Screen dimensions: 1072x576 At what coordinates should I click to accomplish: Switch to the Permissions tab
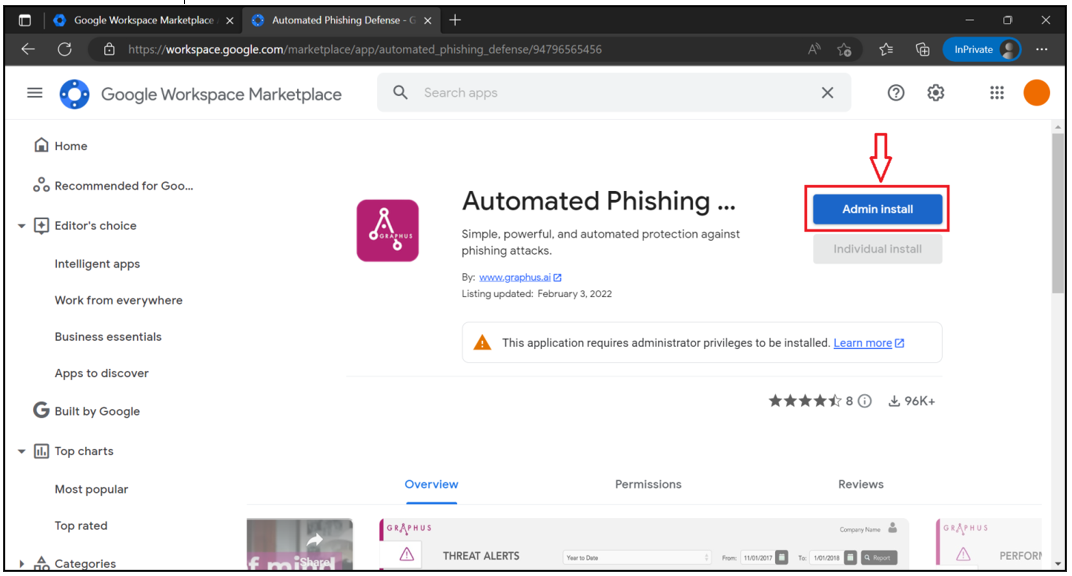(x=648, y=484)
